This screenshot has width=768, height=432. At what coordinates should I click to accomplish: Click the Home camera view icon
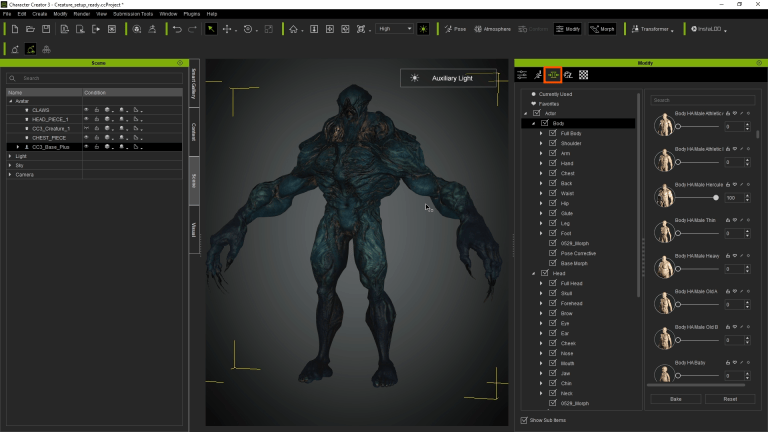pos(293,29)
